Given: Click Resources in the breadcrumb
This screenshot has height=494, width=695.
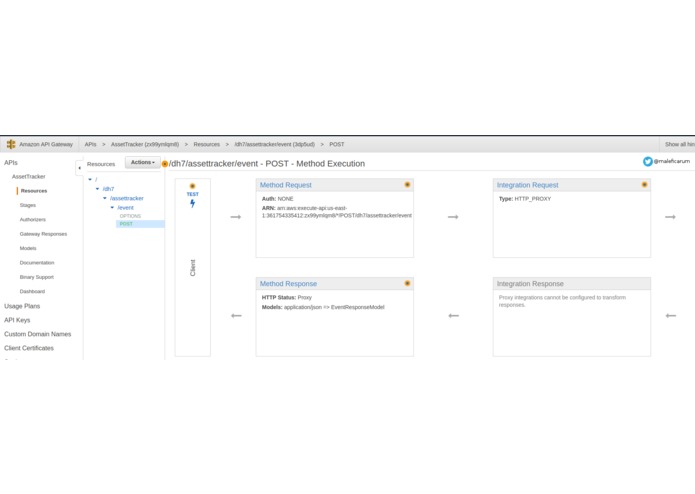Looking at the screenshot, I should click(x=207, y=144).
